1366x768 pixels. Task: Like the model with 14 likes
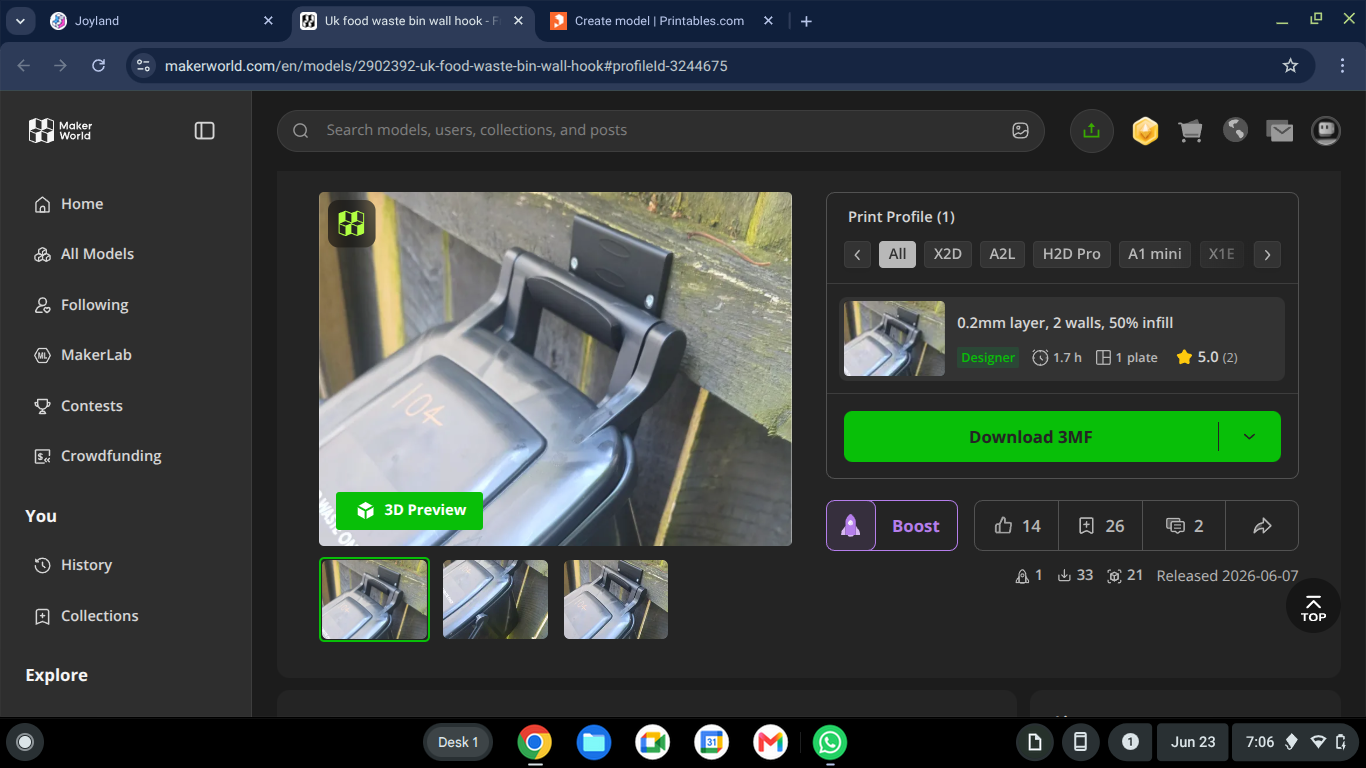pyautogui.click(x=1017, y=526)
